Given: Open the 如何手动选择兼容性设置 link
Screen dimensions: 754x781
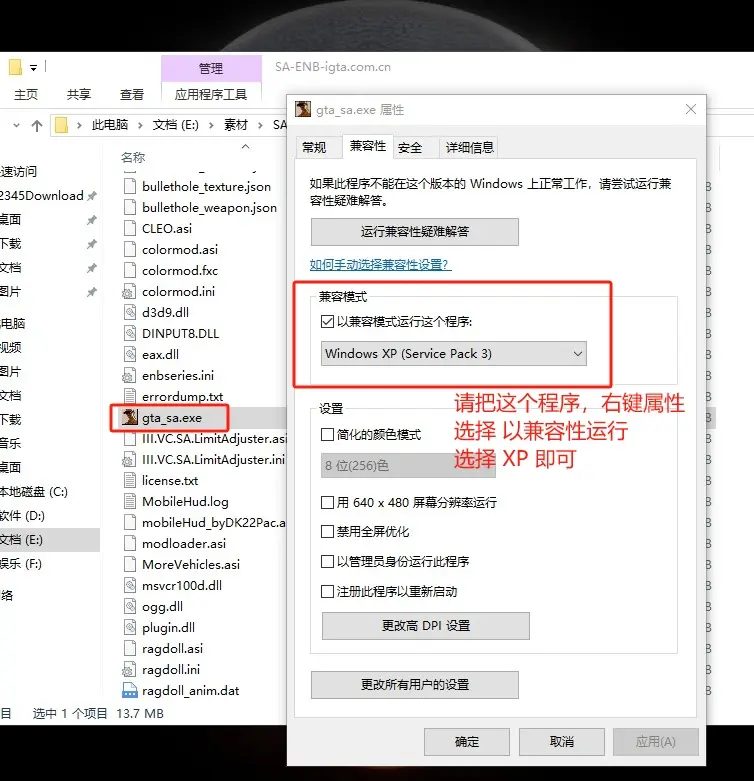Looking at the screenshot, I should [x=380, y=264].
